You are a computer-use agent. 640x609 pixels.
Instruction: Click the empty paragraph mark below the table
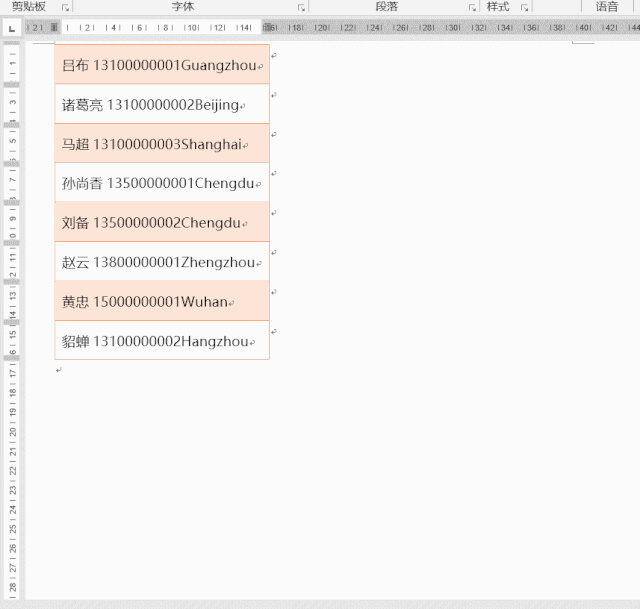tap(59, 370)
